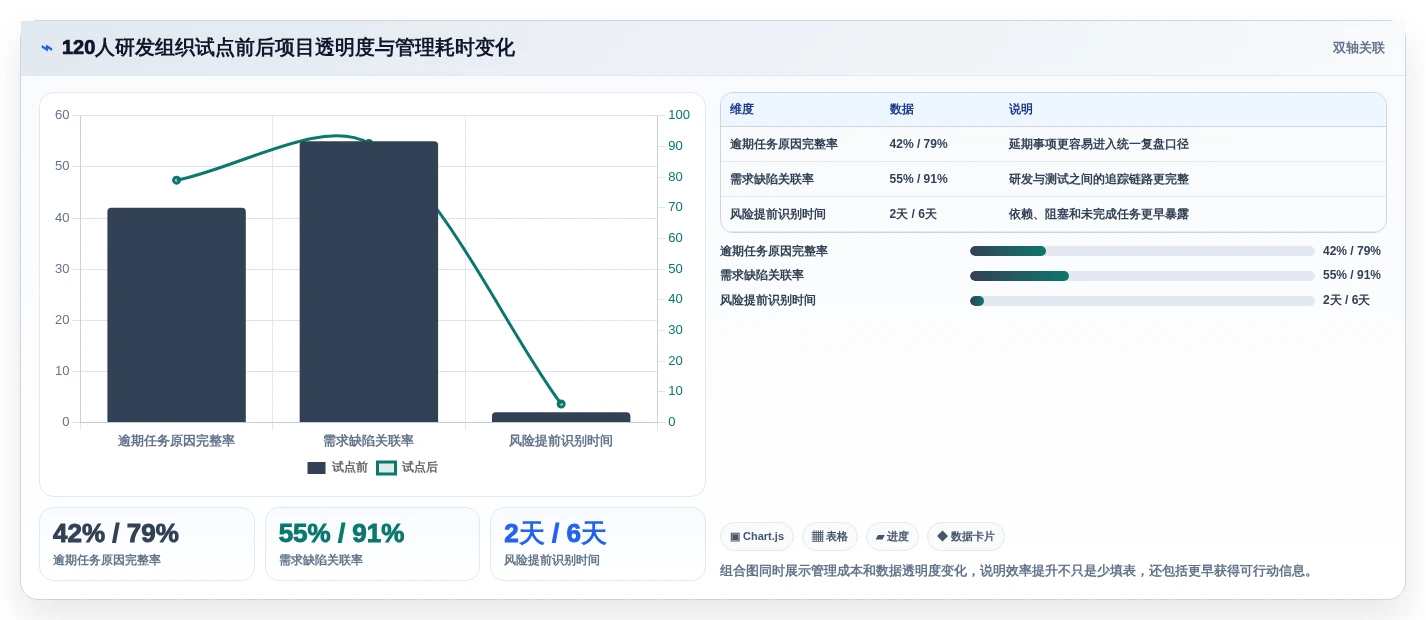This screenshot has width=1426, height=620.
Task: Click right axis value 100
Action: 679,115
